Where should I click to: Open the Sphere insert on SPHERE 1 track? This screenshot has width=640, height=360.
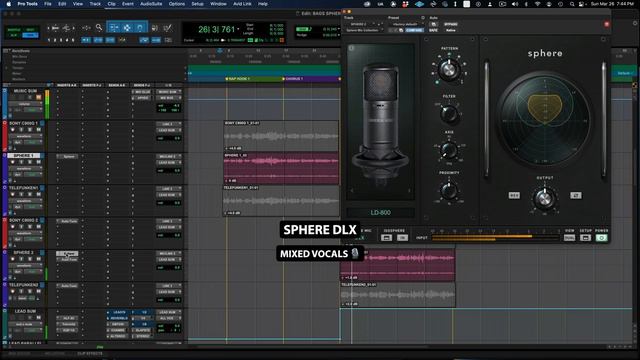click(68, 156)
